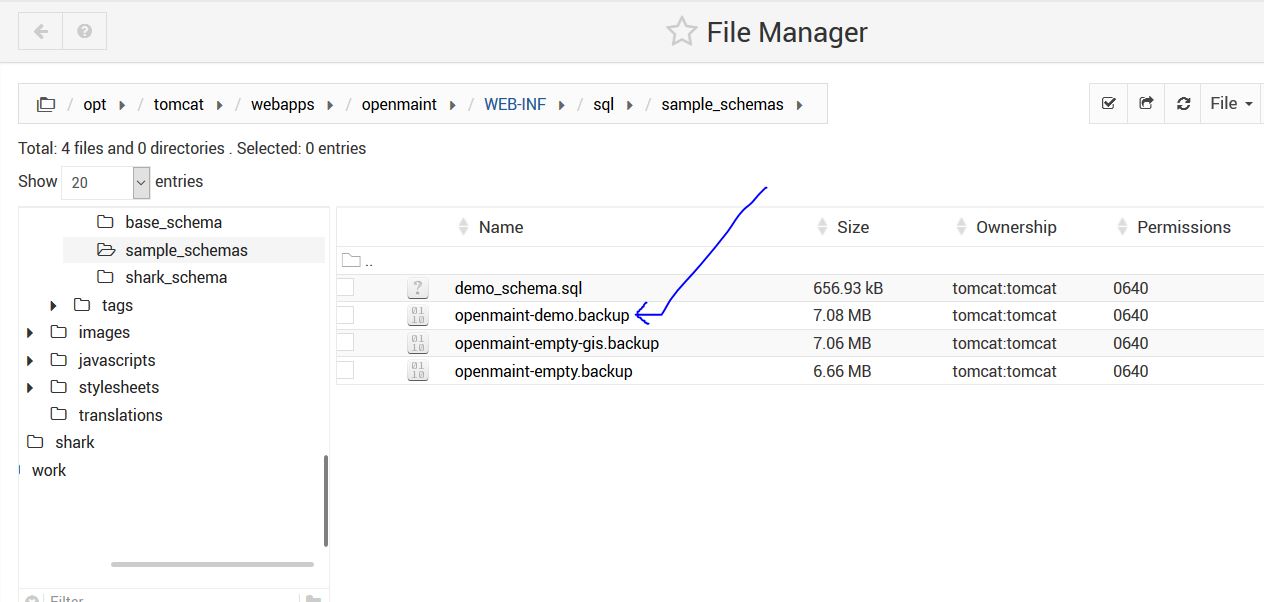Click the select all checkmark toolbar icon
Image resolution: width=1264 pixels, height=602 pixels.
pos(1108,103)
